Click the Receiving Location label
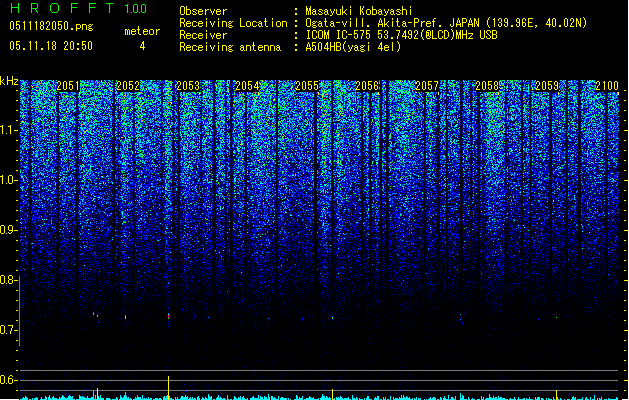 pos(233,23)
